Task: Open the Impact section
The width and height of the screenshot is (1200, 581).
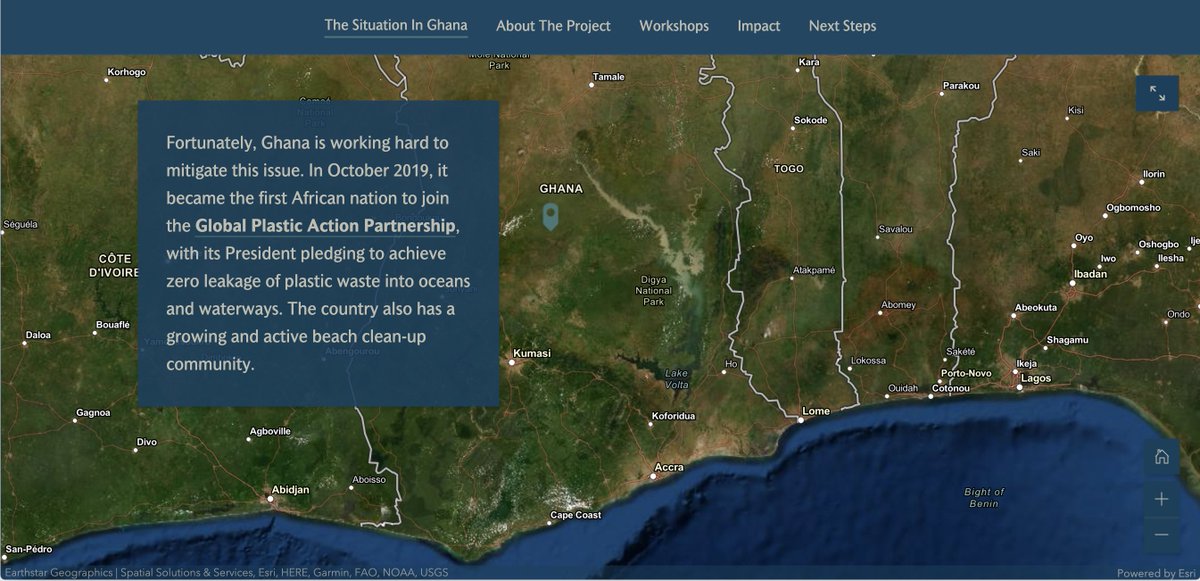Action: pyautogui.click(x=759, y=26)
